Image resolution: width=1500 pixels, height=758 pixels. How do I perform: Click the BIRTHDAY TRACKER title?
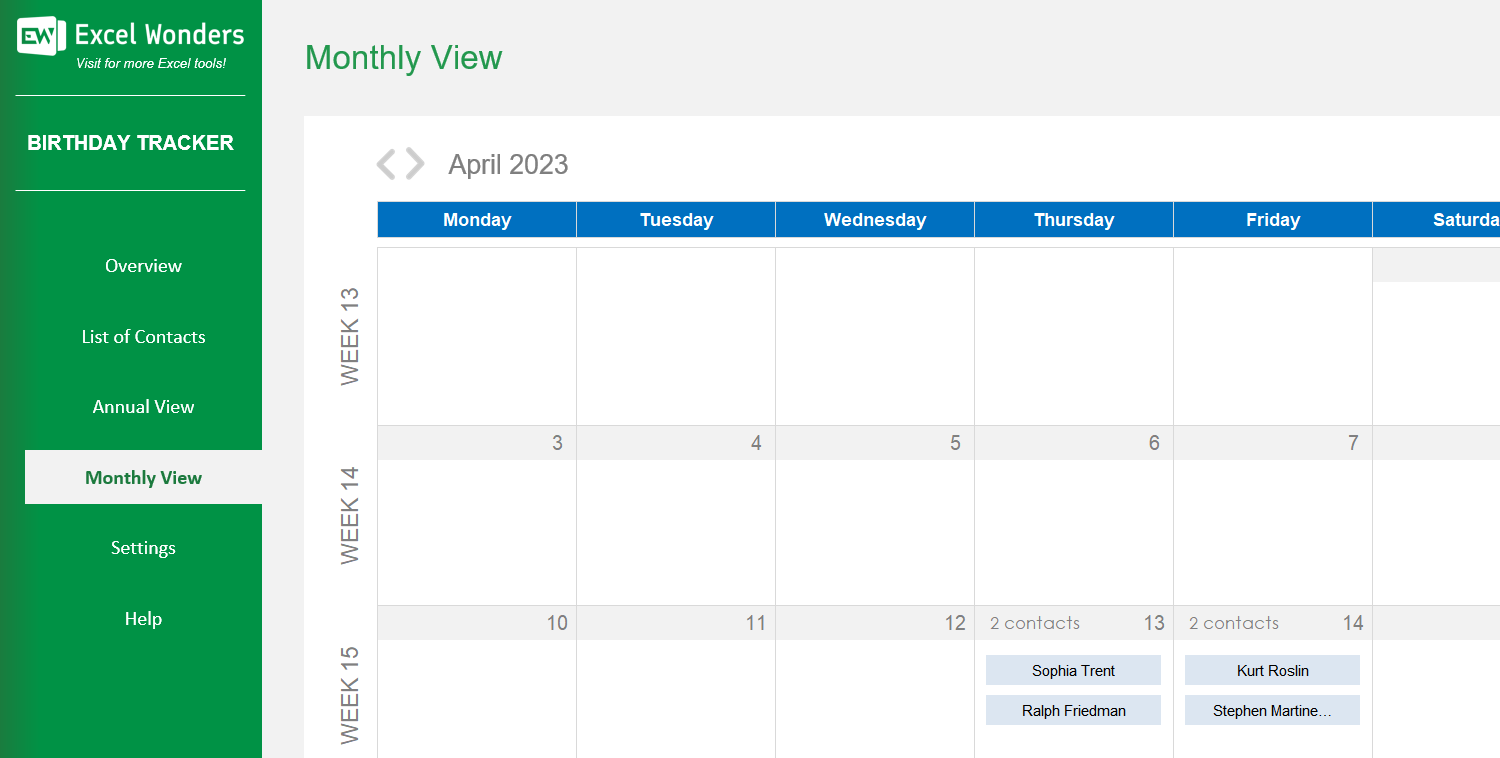pyautogui.click(x=131, y=142)
